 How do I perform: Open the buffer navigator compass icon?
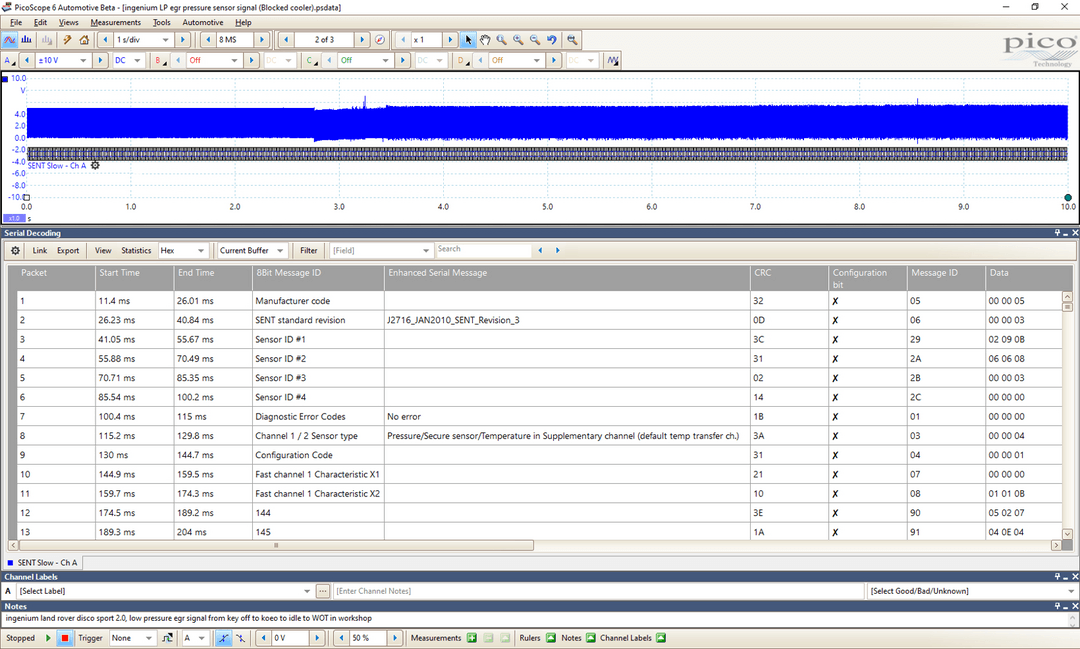coord(380,40)
